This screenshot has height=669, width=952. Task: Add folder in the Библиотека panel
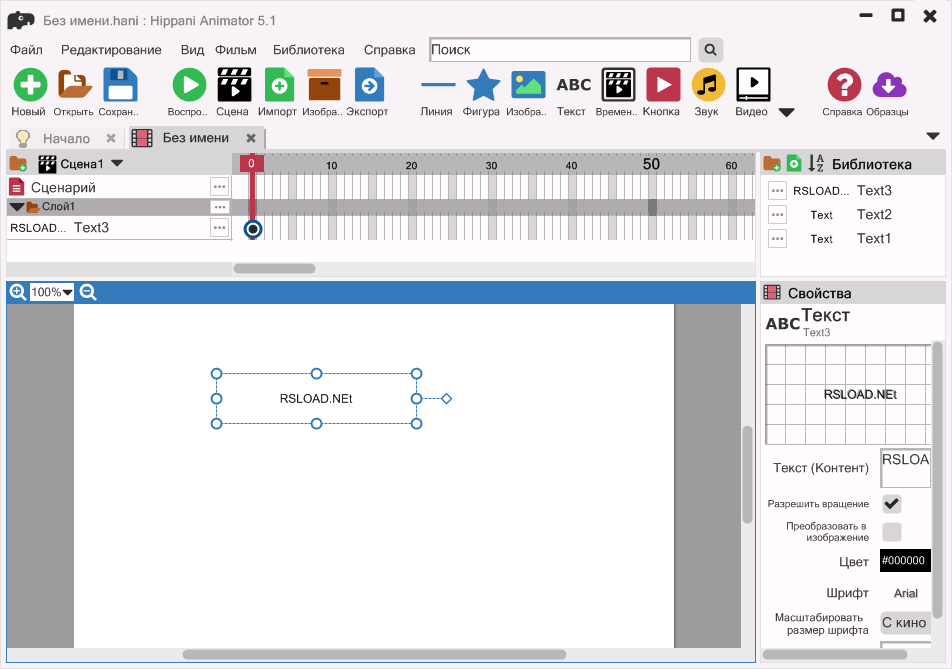click(x=772, y=163)
